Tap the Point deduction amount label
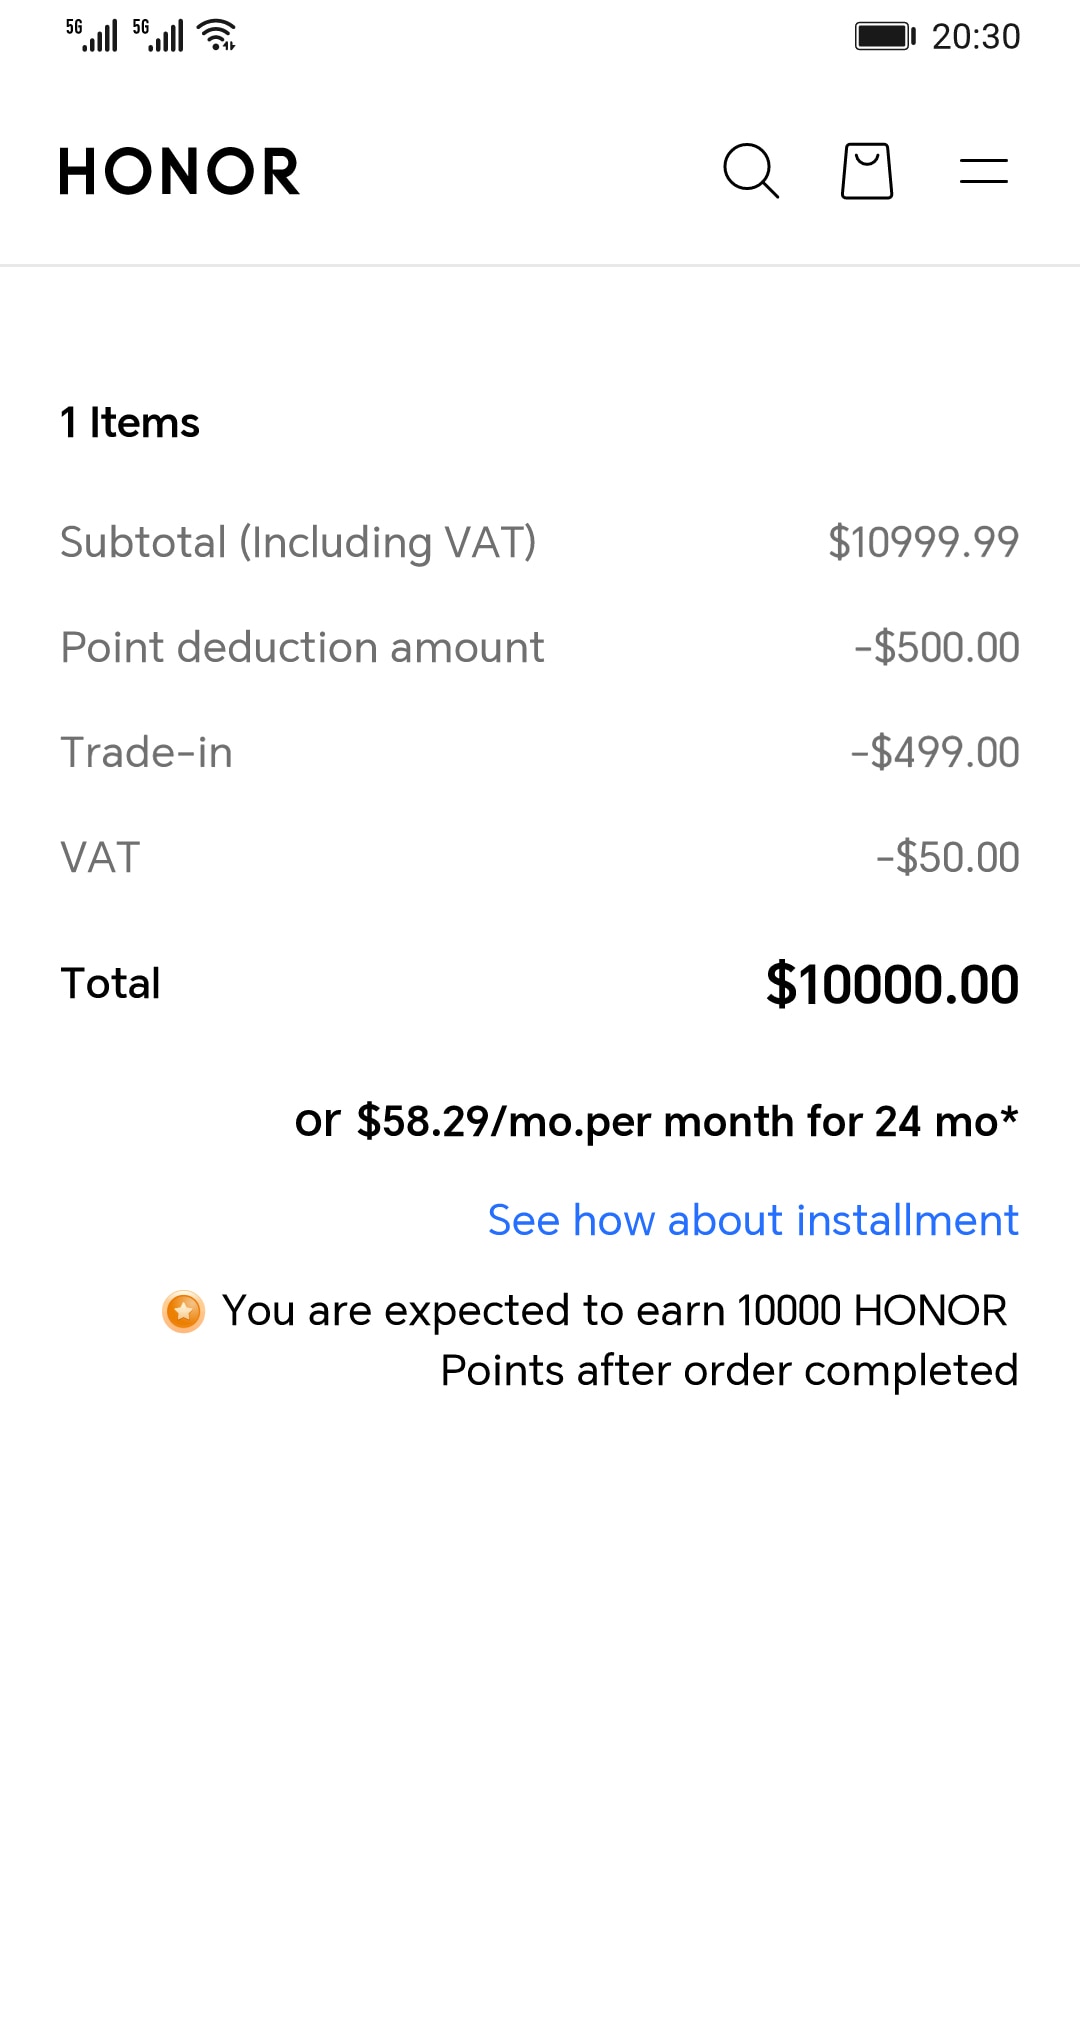The height and width of the screenshot is (2034, 1080). (302, 647)
